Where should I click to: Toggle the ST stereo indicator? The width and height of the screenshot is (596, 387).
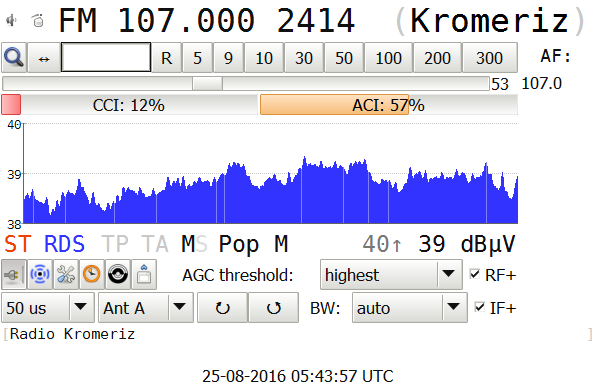point(18,244)
